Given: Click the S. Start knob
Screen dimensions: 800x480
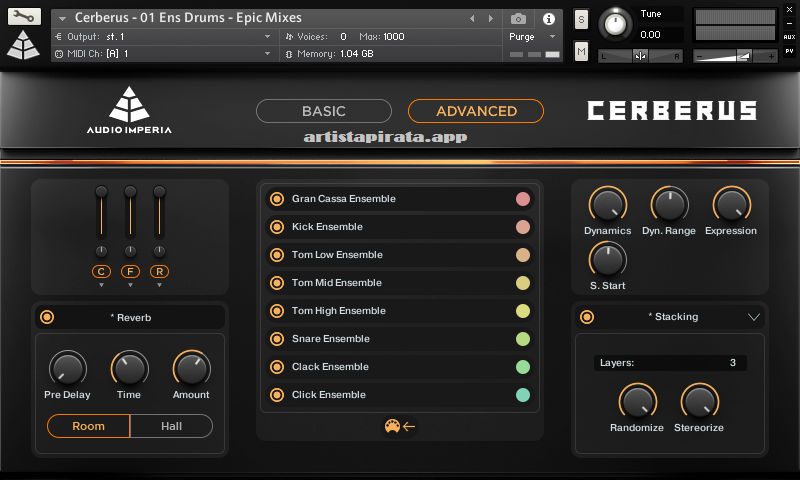Looking at the screenshot, I should [608, 260].
